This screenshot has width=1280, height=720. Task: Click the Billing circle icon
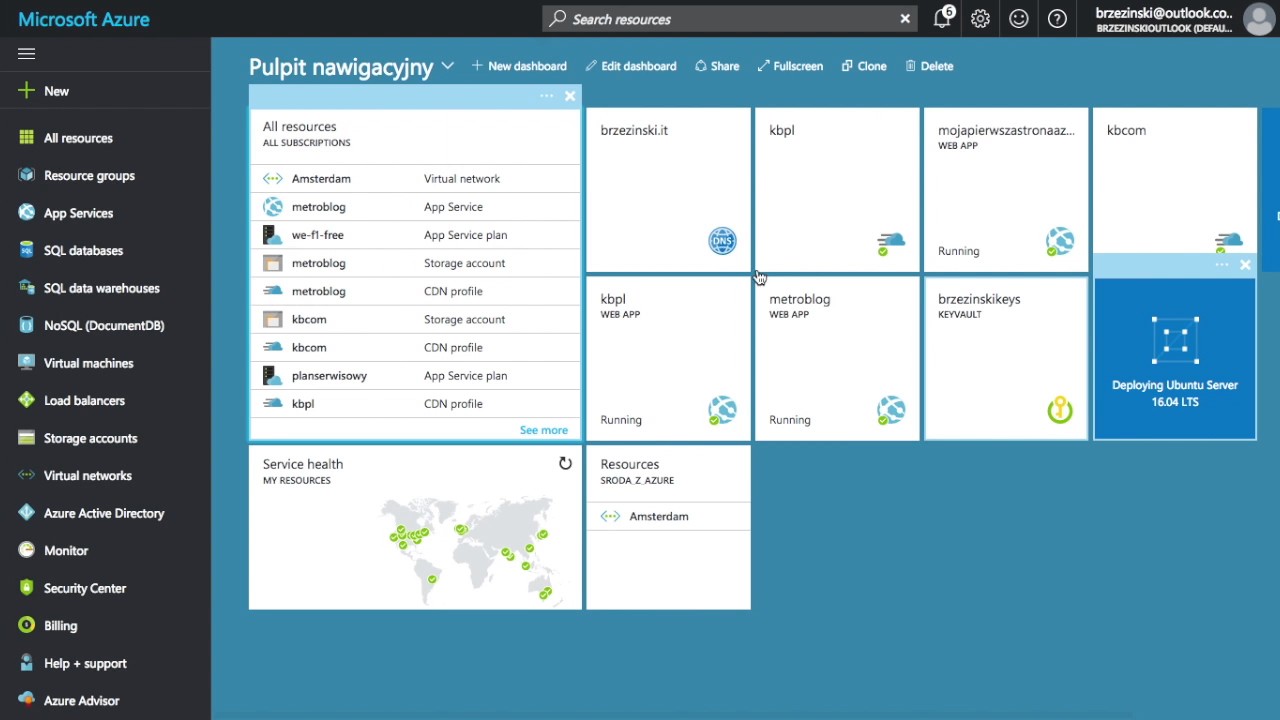click(x=27, y=625)
